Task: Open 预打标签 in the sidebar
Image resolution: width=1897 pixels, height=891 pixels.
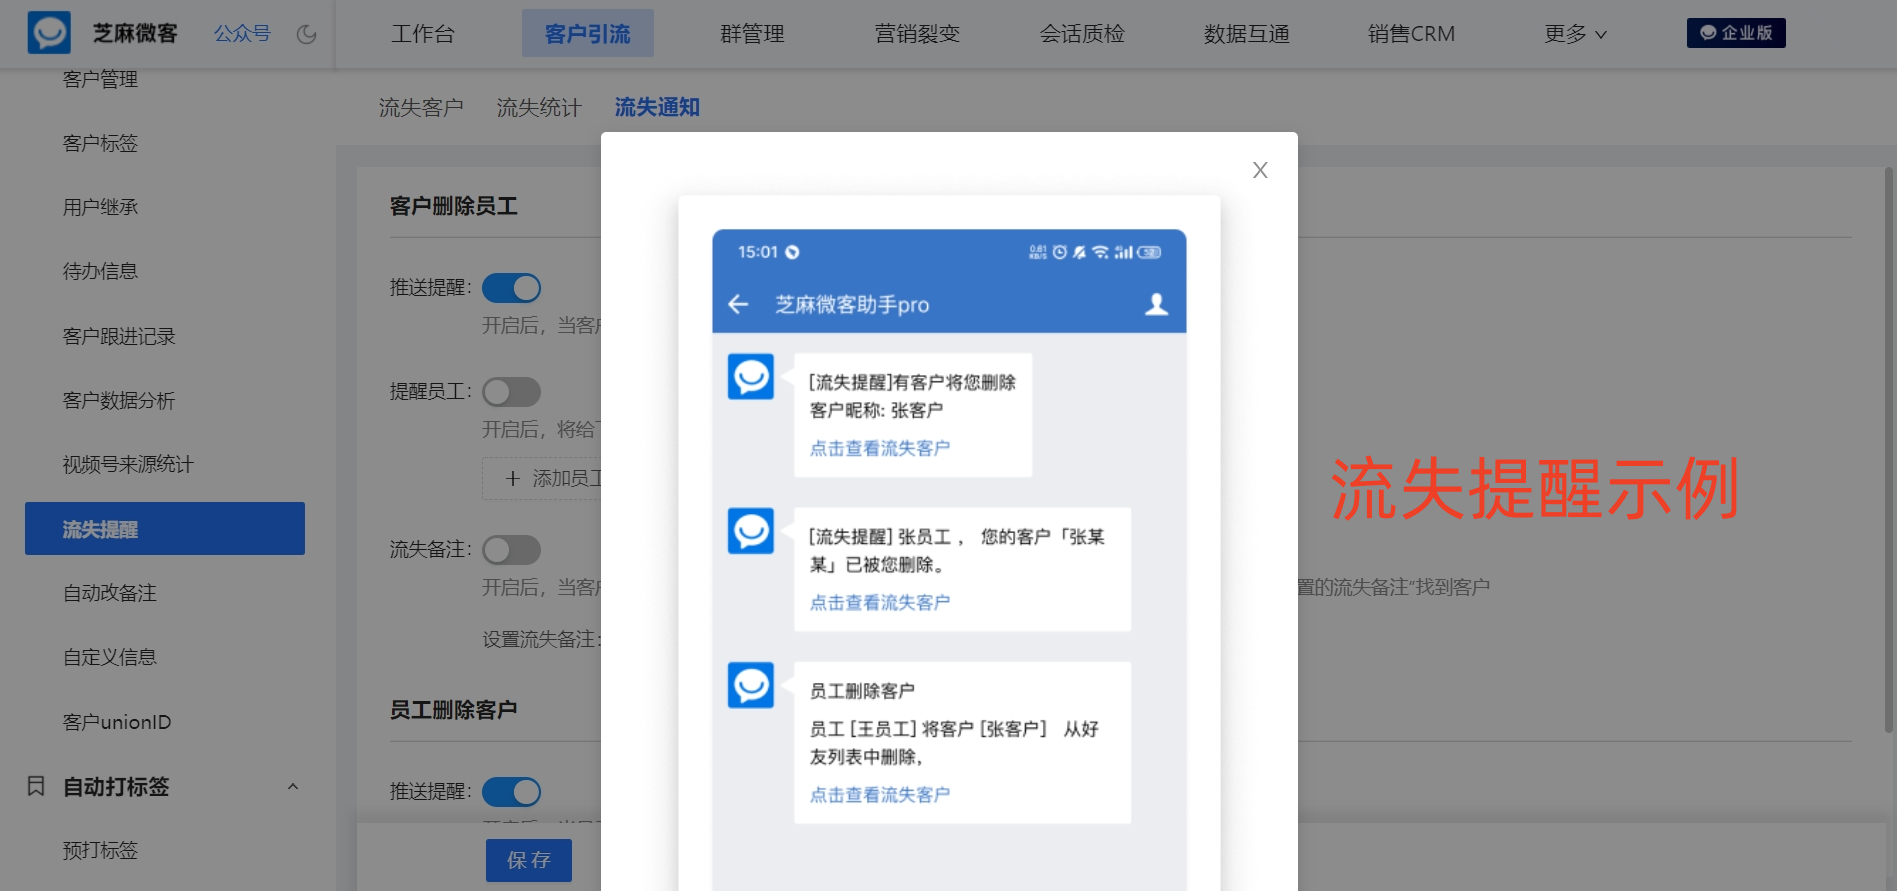Action: click(x=100, y=850)
